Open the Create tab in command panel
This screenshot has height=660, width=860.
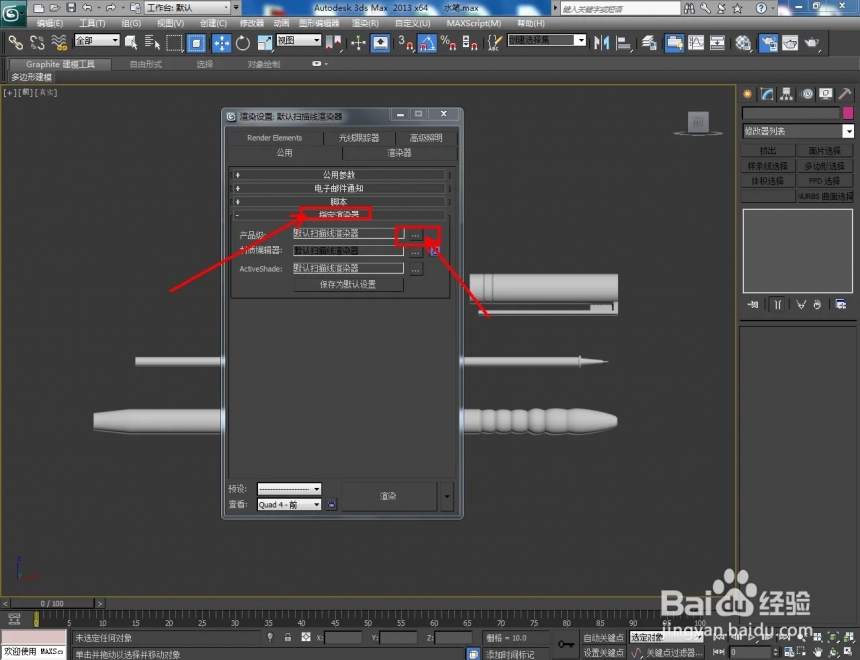[748, 94]
